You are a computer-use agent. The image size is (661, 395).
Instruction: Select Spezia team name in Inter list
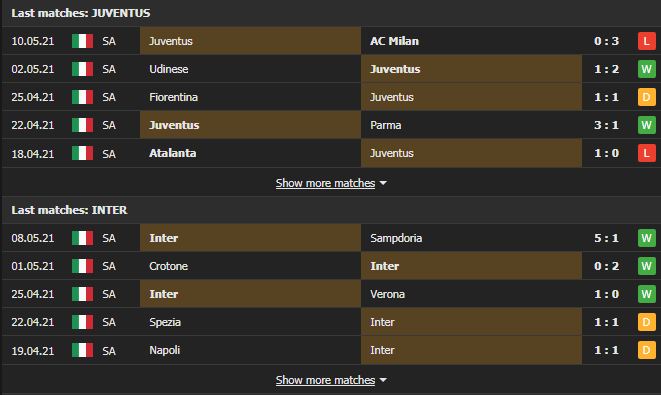pos(165,322)
